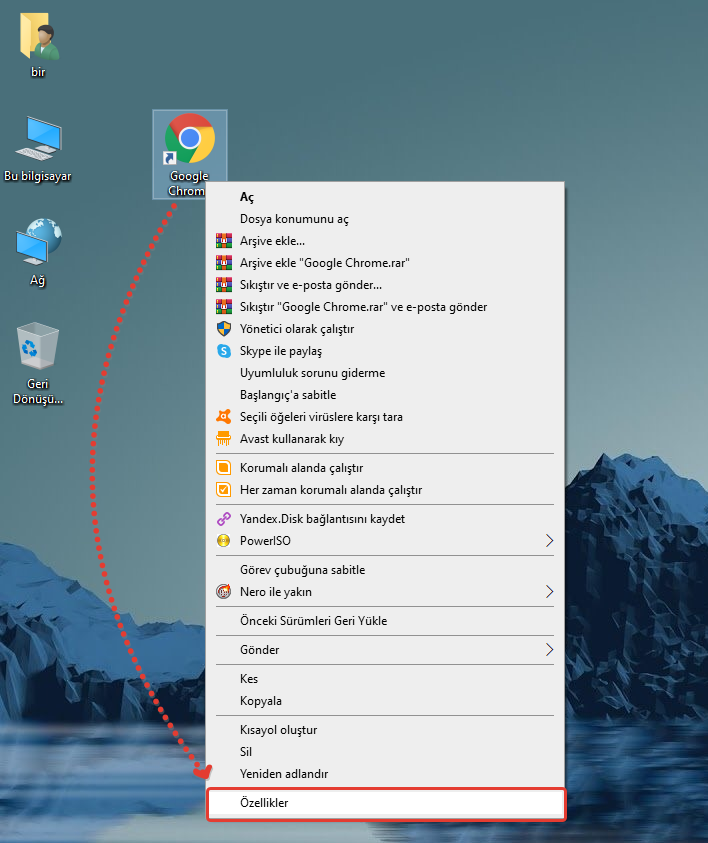Select the Bu bilgisayar desktop icon
Screen dimensions: 708x843
pos(38,141)
